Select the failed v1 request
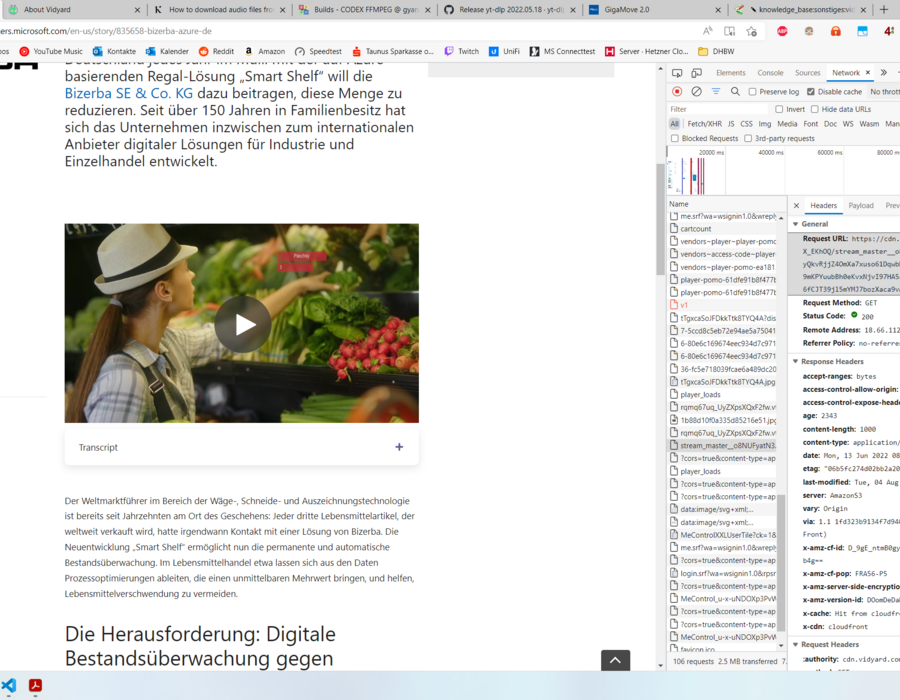This screenshot has height=700, width=900. pyautogui.click(x=723, y=305)
